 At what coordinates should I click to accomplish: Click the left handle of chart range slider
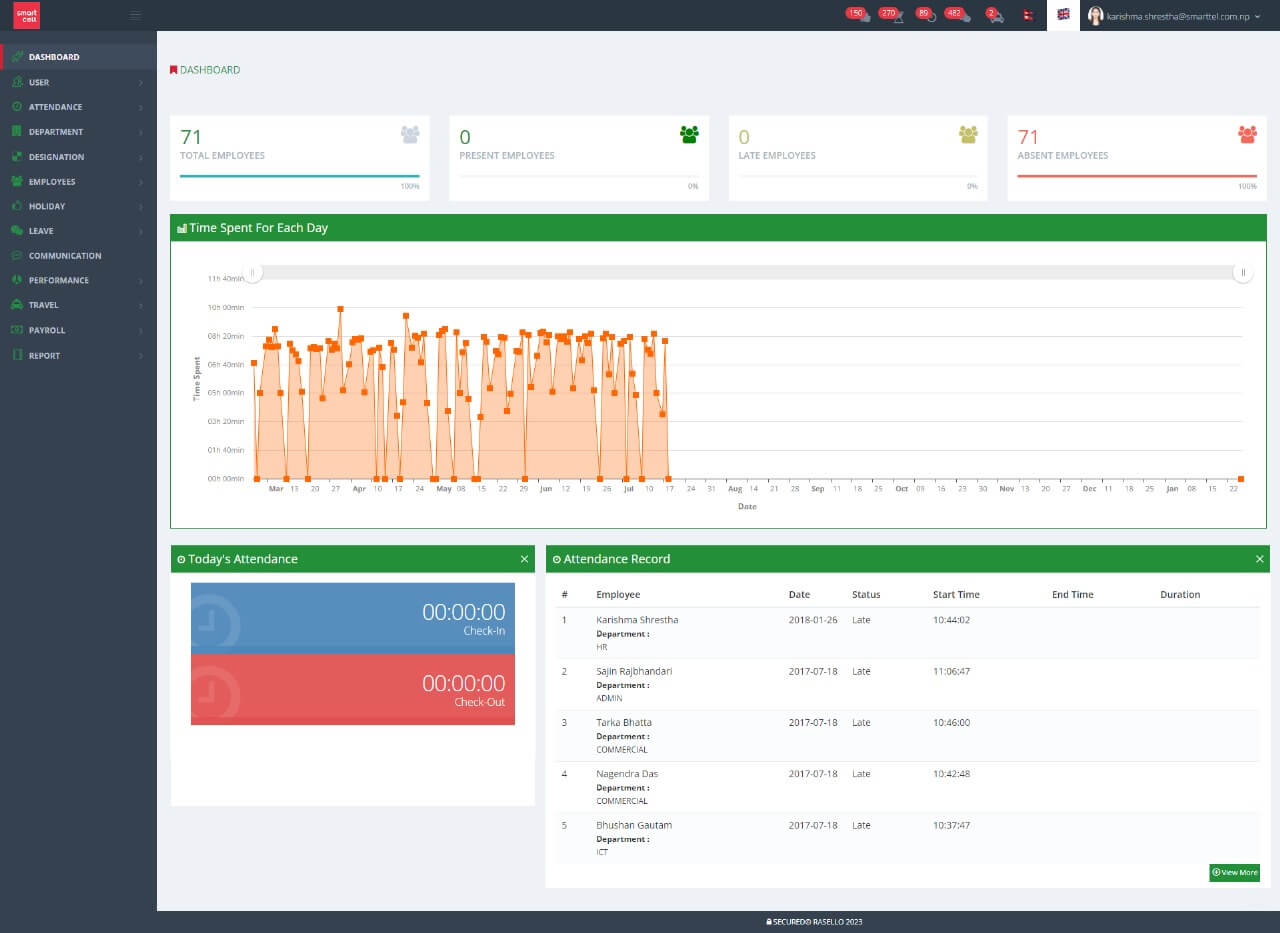point(254,272)
